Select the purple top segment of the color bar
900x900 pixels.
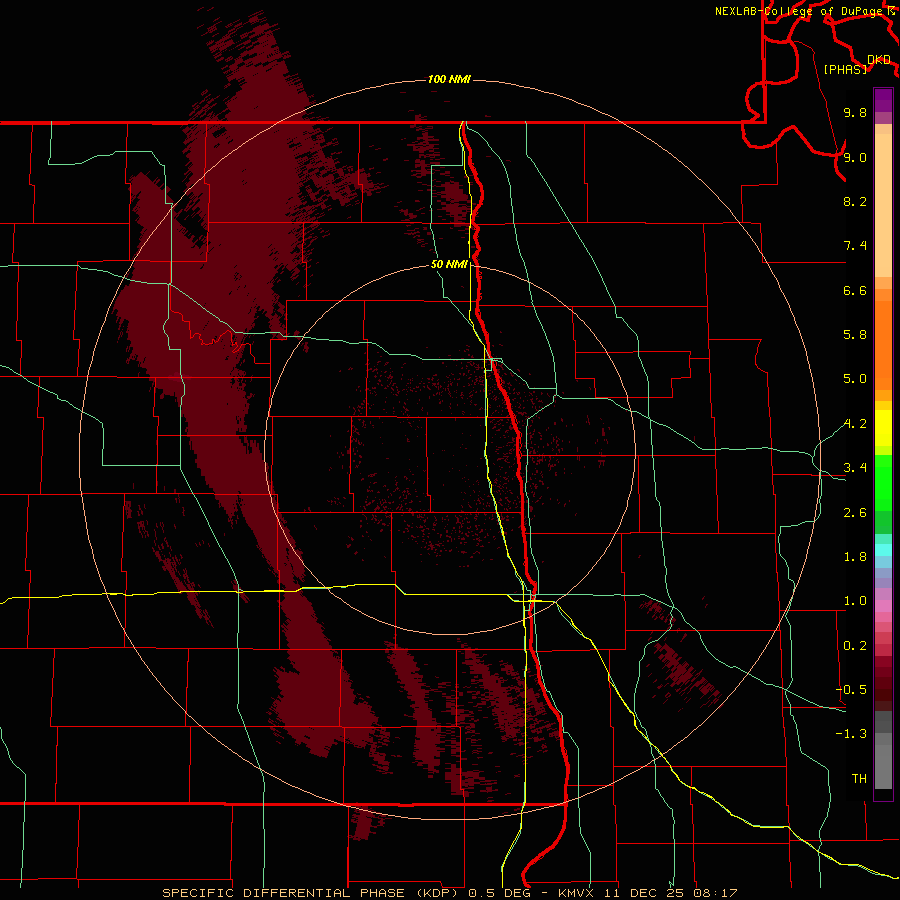coord(883,100)
